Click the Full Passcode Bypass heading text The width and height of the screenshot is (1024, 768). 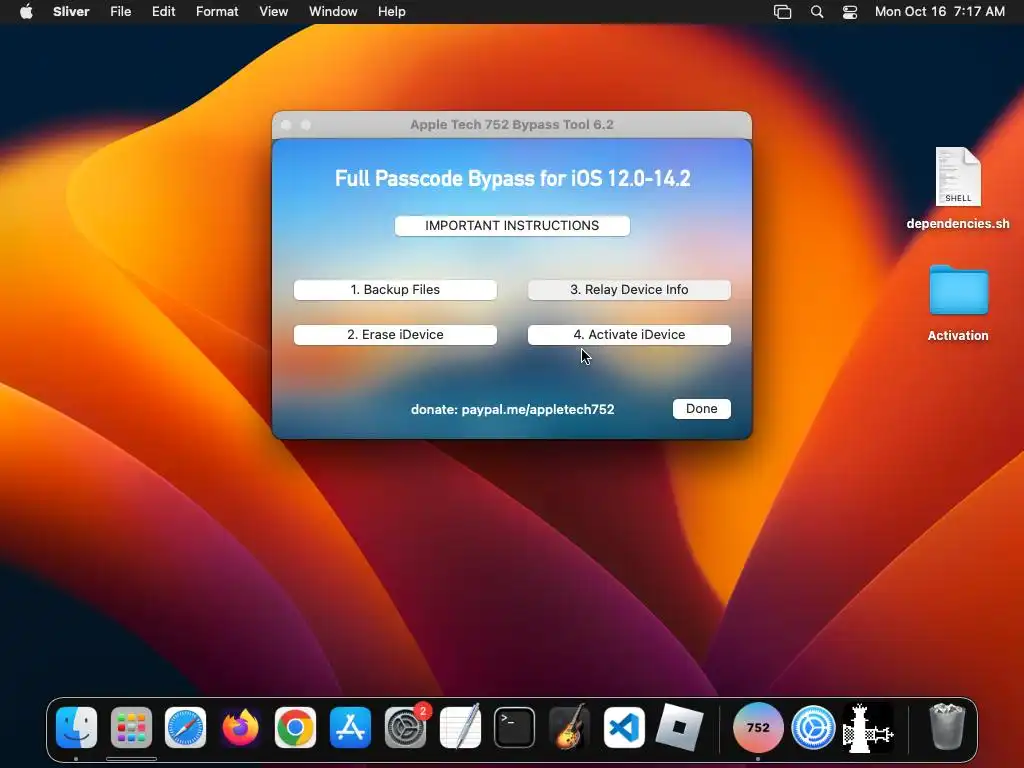(x=513, y=178)
